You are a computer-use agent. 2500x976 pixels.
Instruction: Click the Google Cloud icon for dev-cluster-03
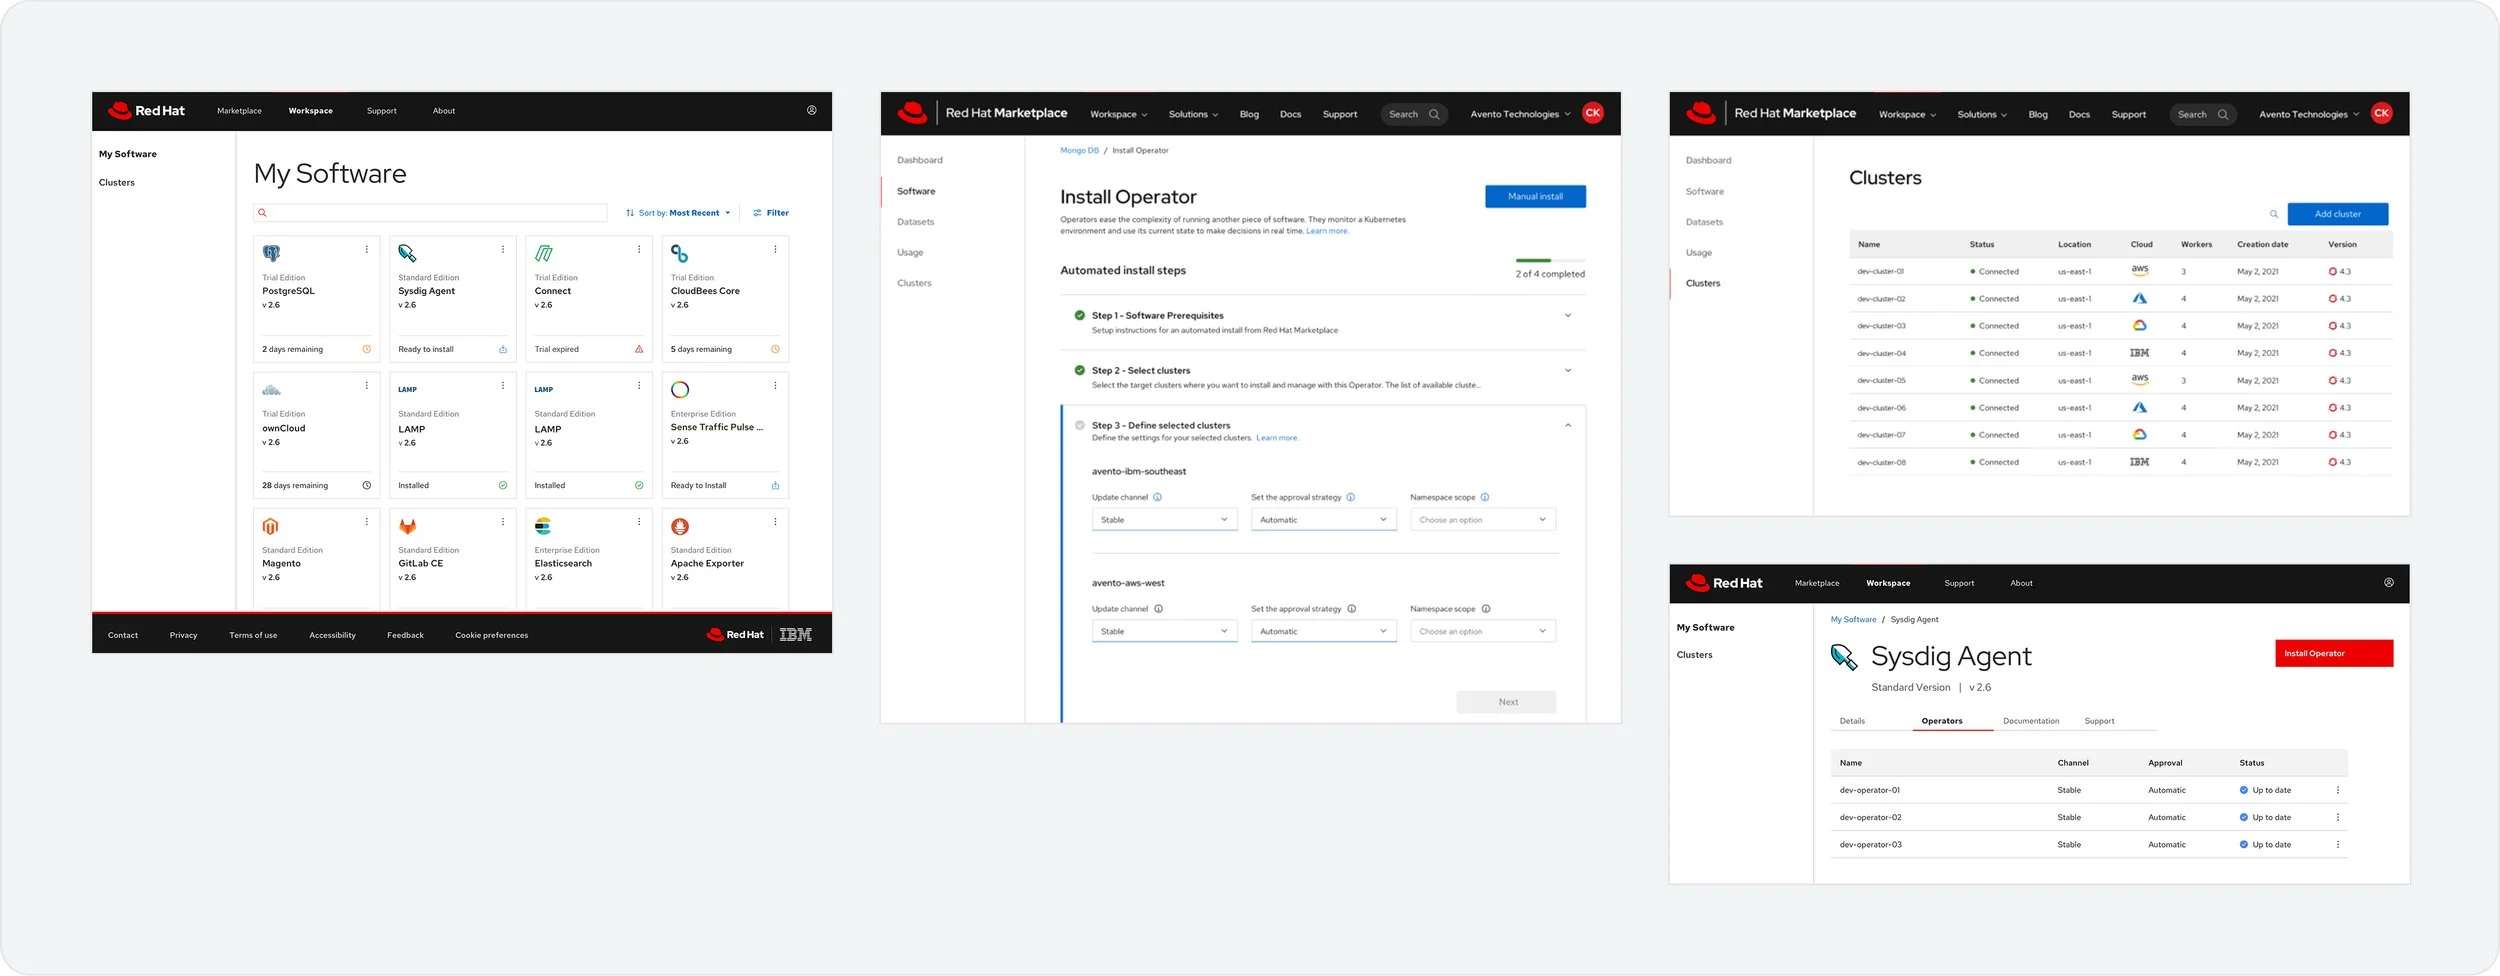(2140, 326)
